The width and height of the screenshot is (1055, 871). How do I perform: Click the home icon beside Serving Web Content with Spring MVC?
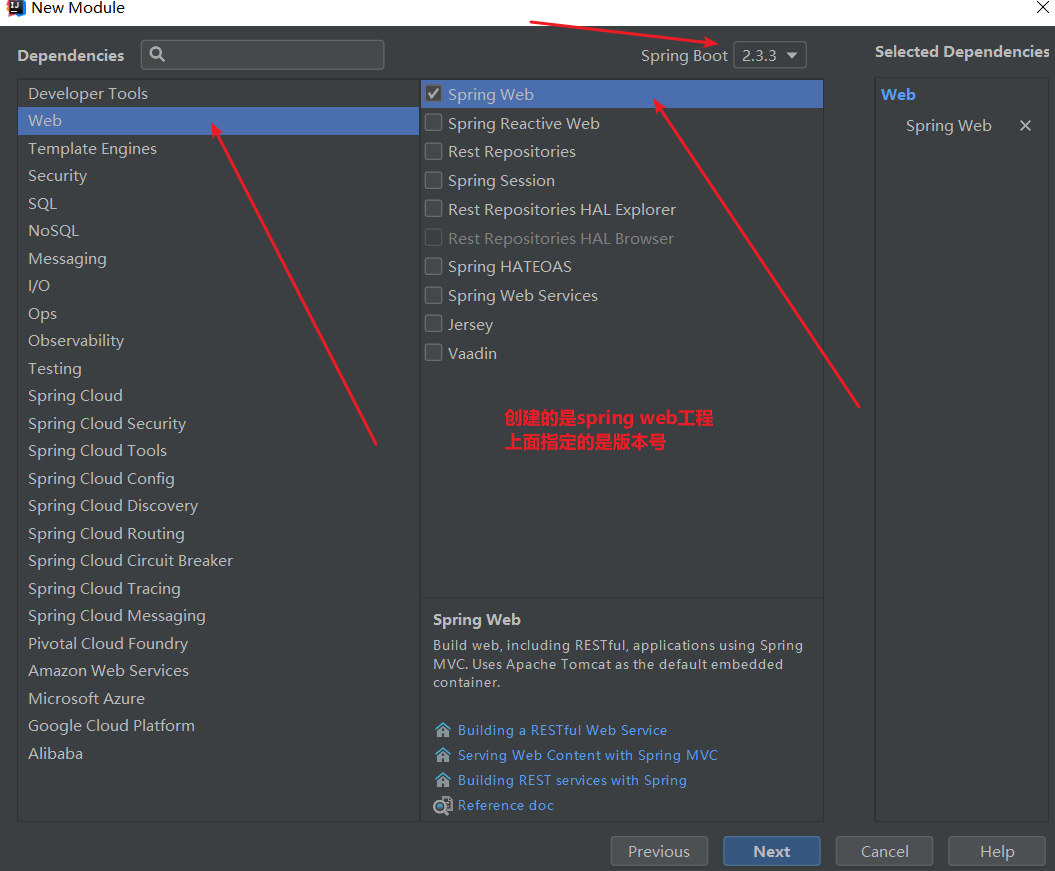coord(443,755)
